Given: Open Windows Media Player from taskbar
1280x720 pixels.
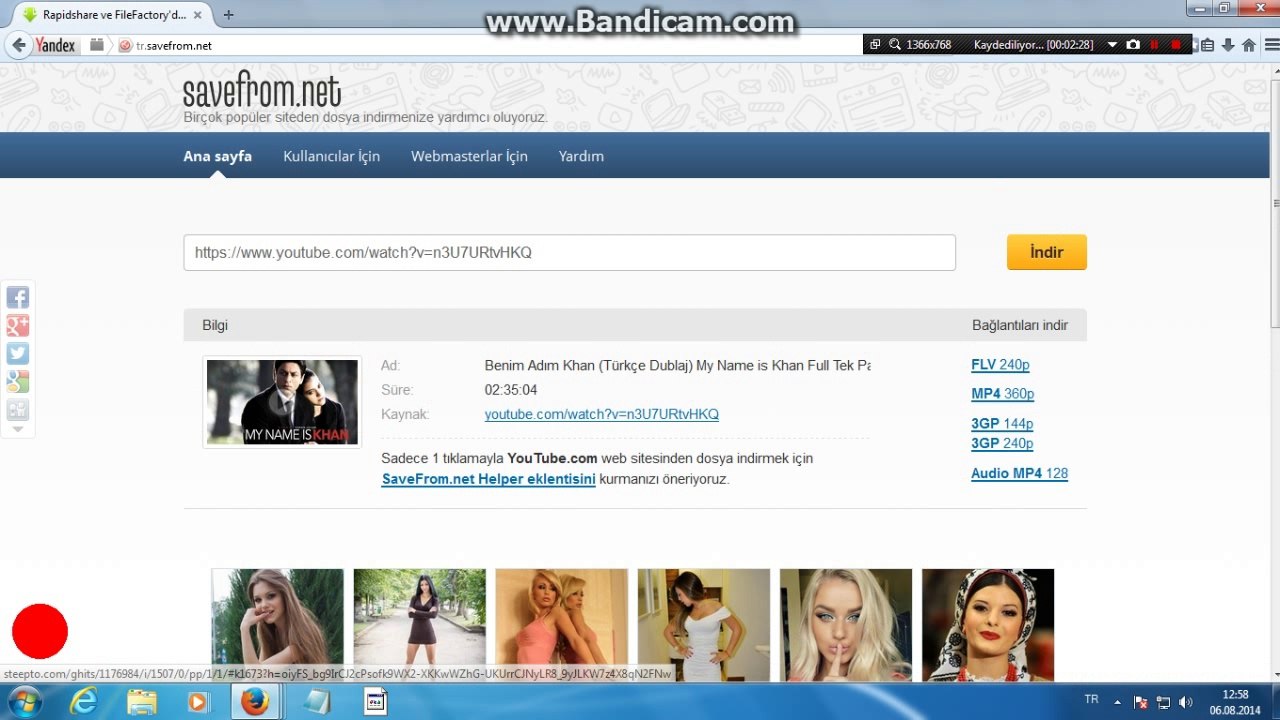Looking at the screenshot, I should [197, 702].
